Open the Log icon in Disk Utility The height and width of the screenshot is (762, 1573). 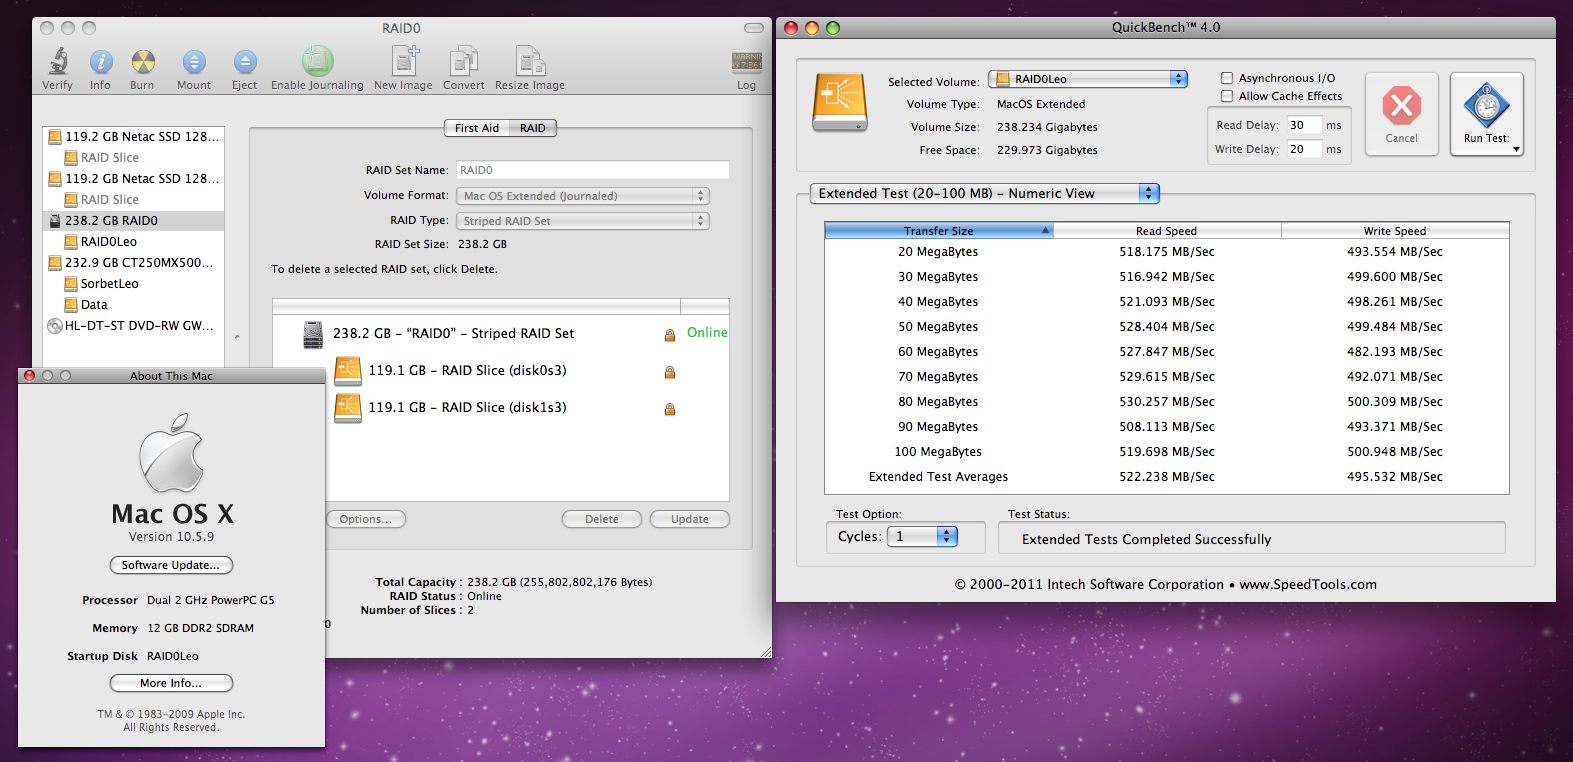pos(747,62)
